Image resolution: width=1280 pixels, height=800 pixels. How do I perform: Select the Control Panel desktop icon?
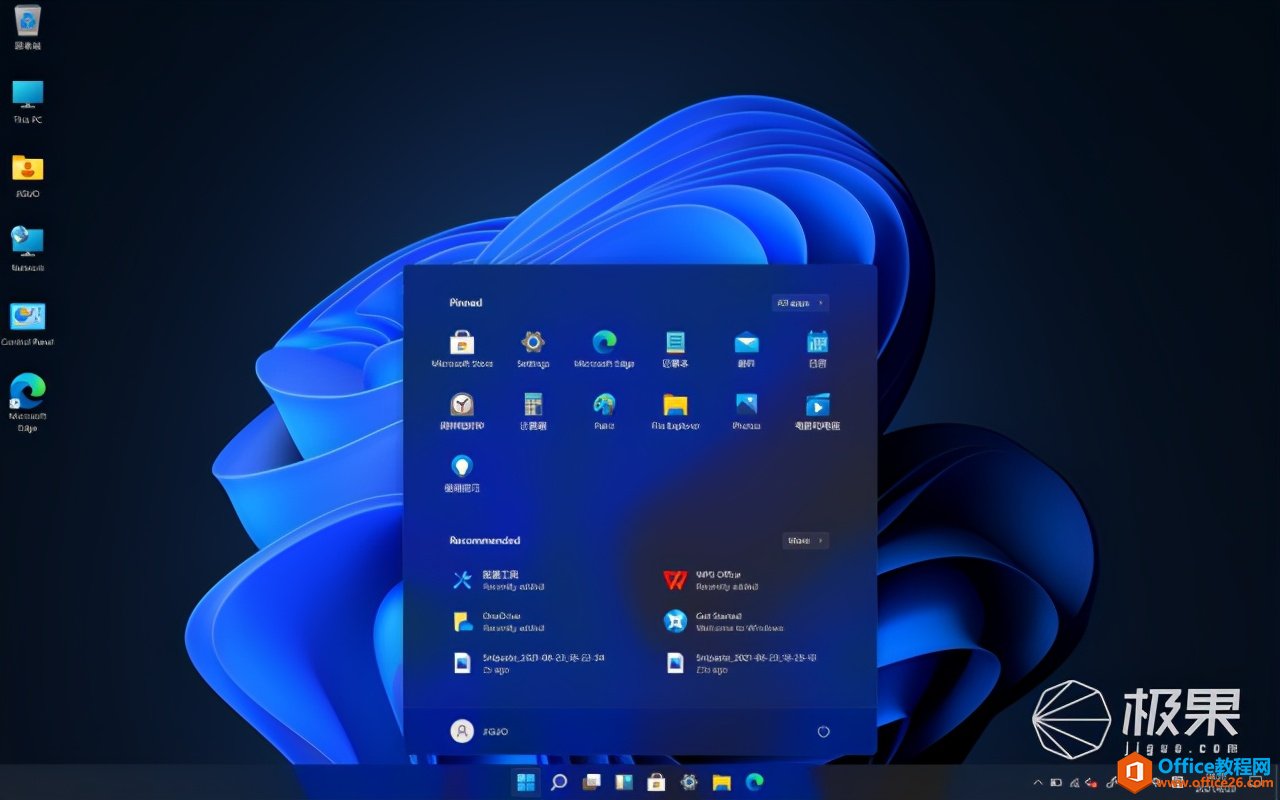coord(28,324)
